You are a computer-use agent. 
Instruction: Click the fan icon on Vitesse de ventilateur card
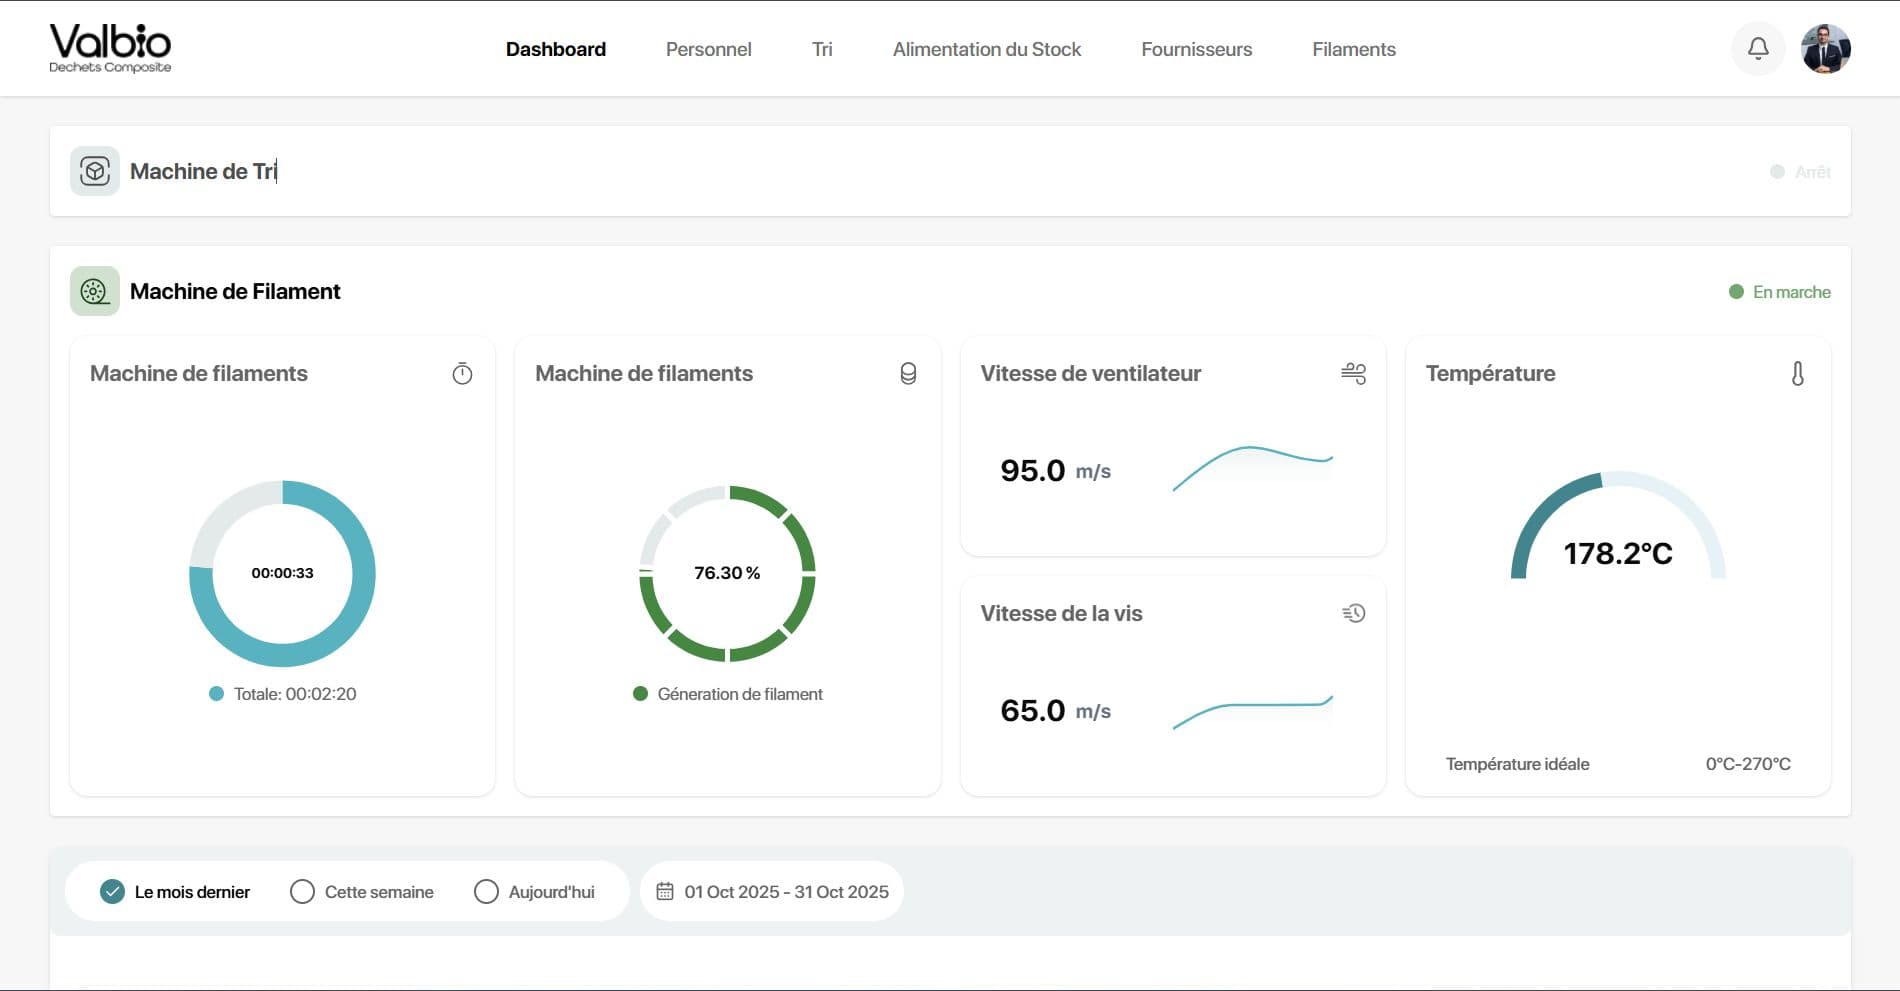[1354, 374]
